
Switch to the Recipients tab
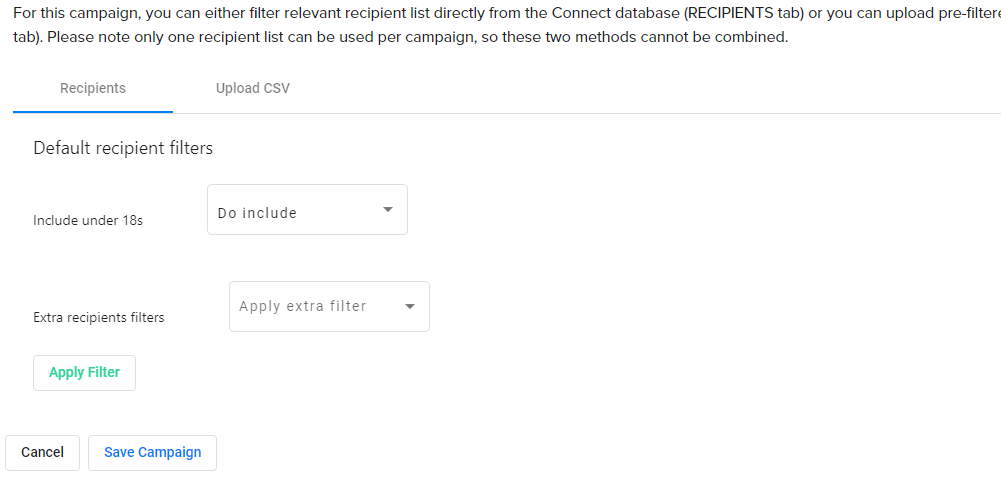[93, 88]
